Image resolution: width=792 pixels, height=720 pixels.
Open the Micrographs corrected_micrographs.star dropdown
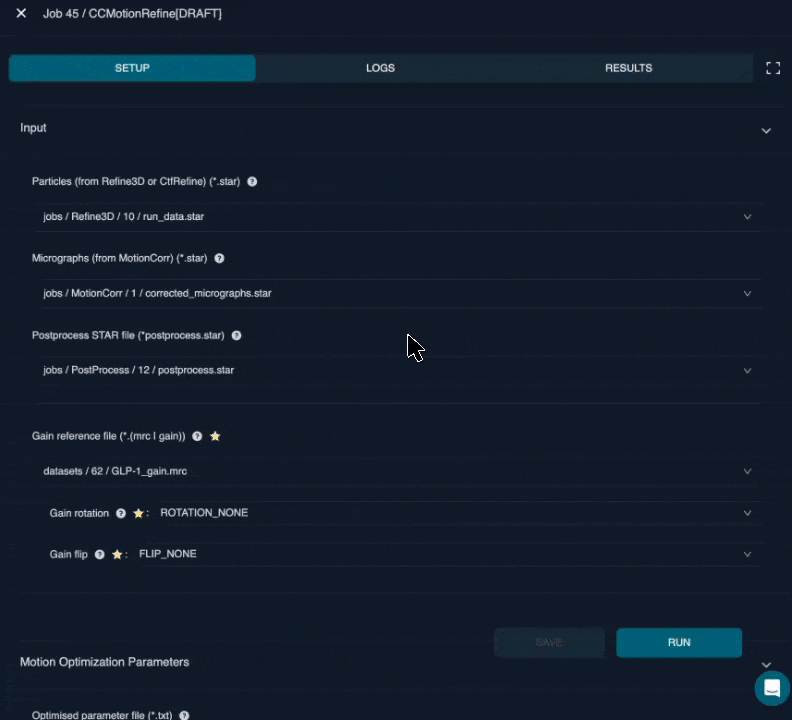(x=399, y=294)
